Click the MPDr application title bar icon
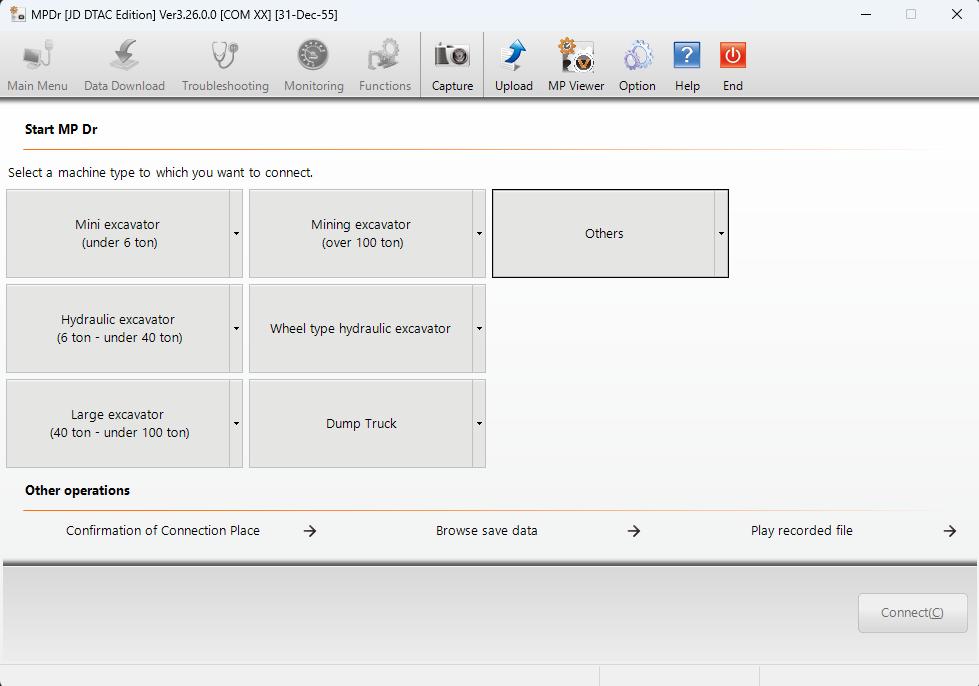Image resolution: width=979 pixels, height=686 pixels. click(x=17, y=14)
